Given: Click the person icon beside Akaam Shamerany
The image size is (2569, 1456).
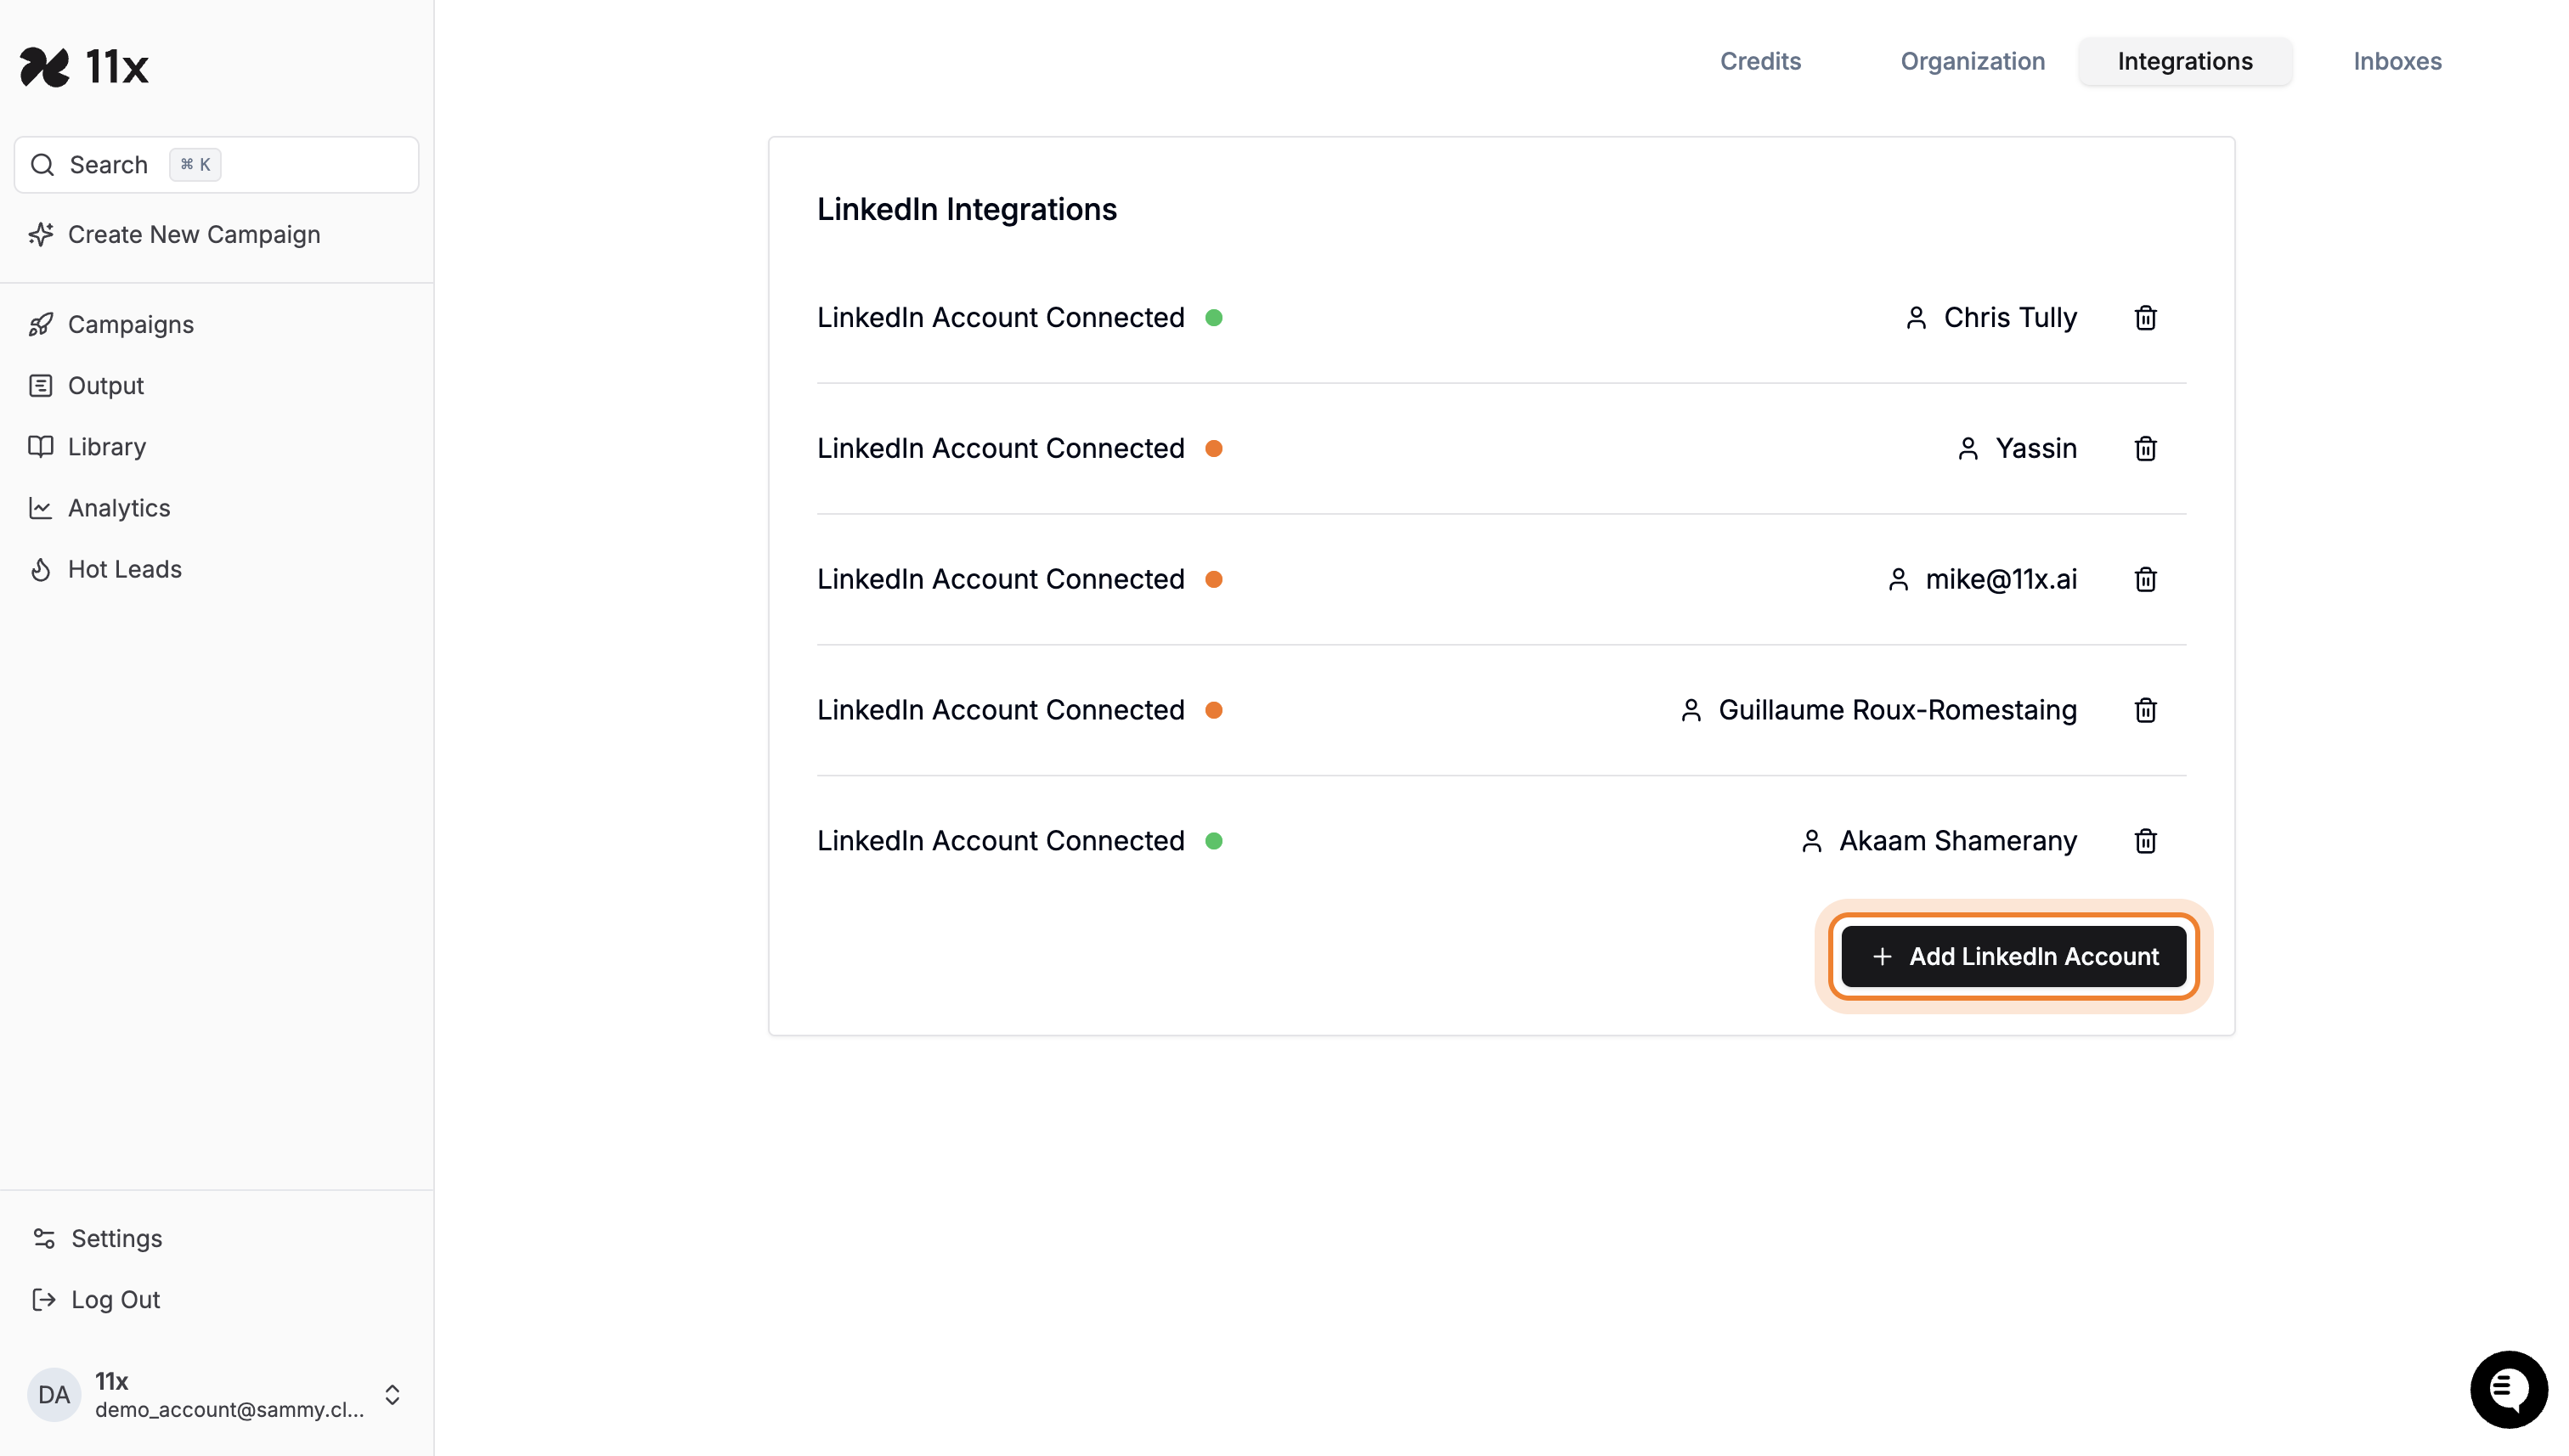Looking at the screenshot, I should coord(1812,841).
